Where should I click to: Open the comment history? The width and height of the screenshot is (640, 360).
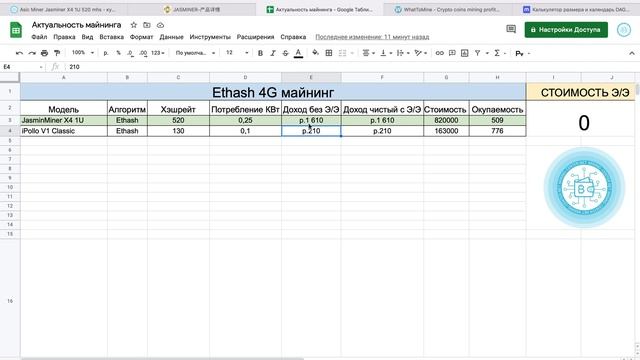(x=511, y=29)
